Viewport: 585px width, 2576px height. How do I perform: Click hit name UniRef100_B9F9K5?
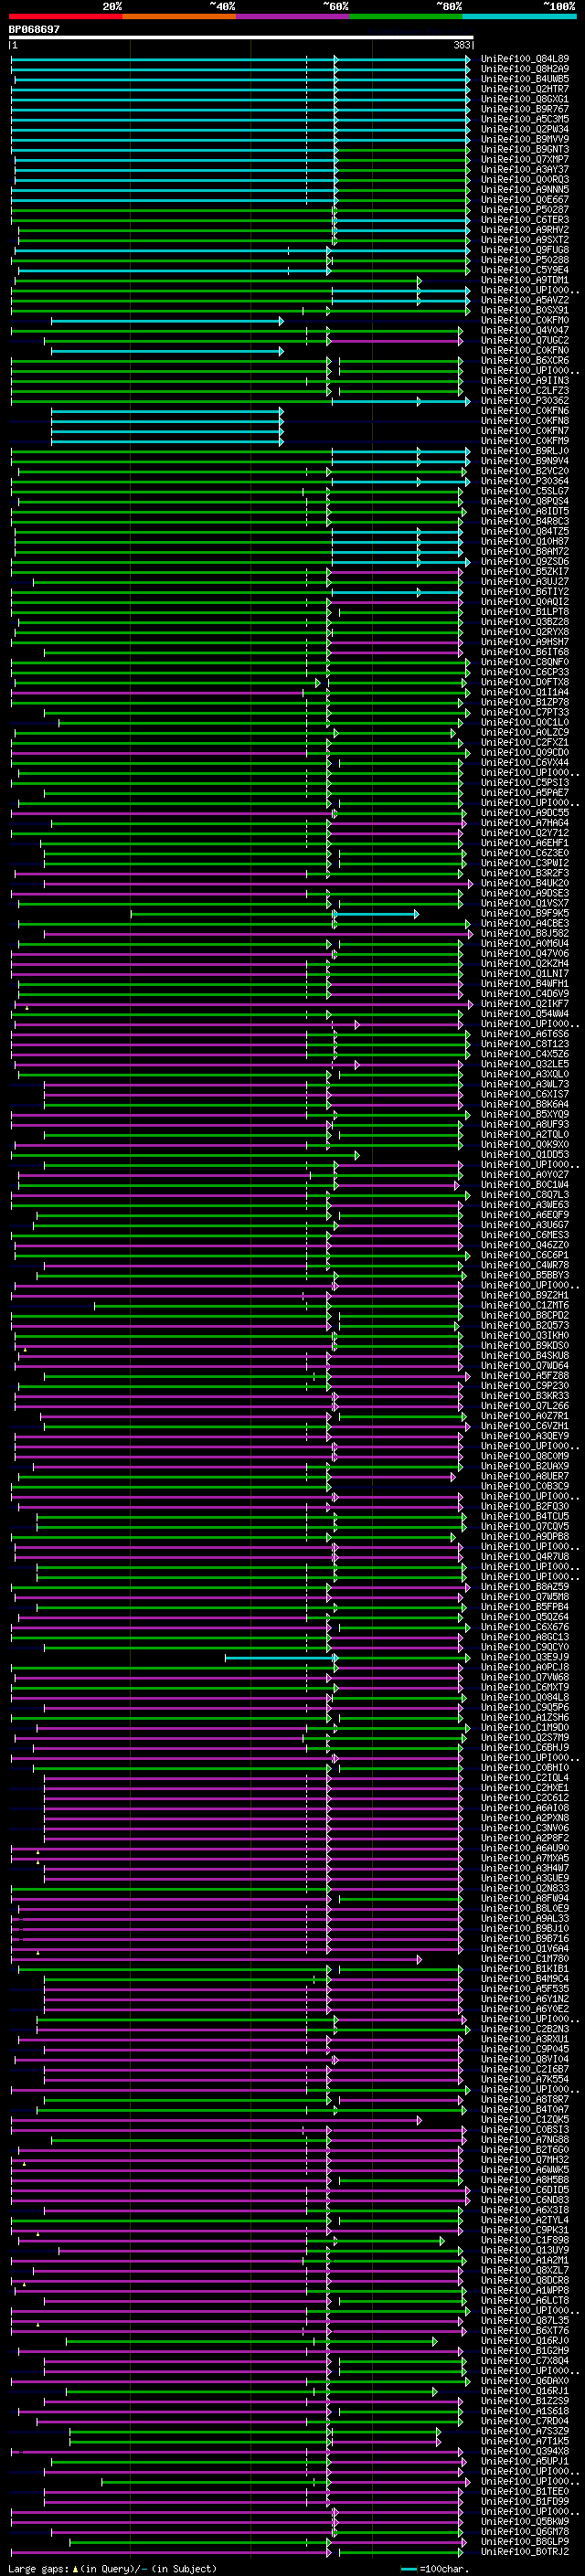tap(525, 914)
